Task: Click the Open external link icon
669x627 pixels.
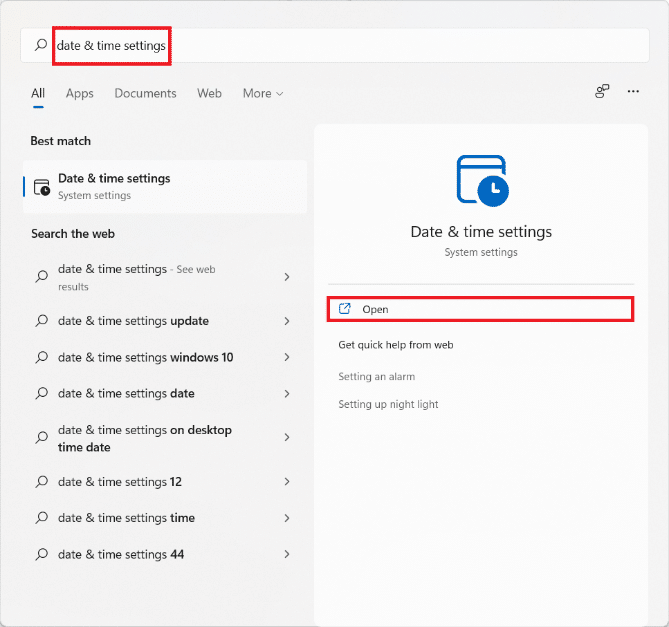Action: (345, 309)
